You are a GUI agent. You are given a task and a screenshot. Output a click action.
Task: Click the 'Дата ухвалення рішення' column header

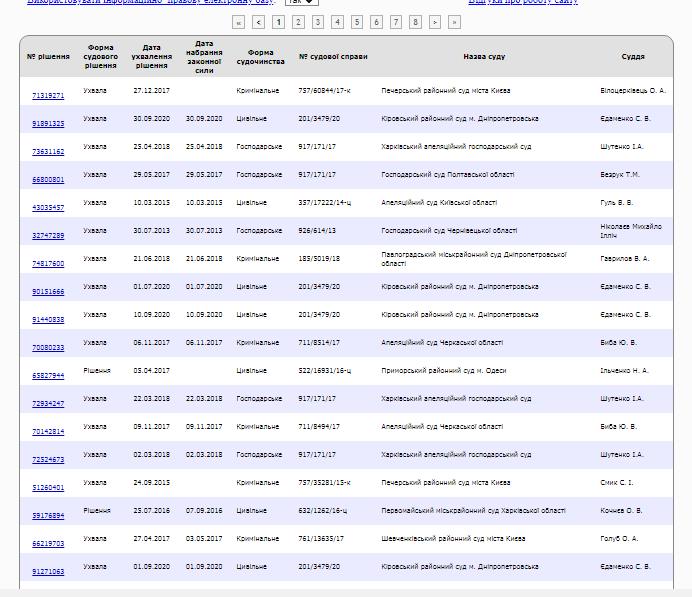click(151, 57)
